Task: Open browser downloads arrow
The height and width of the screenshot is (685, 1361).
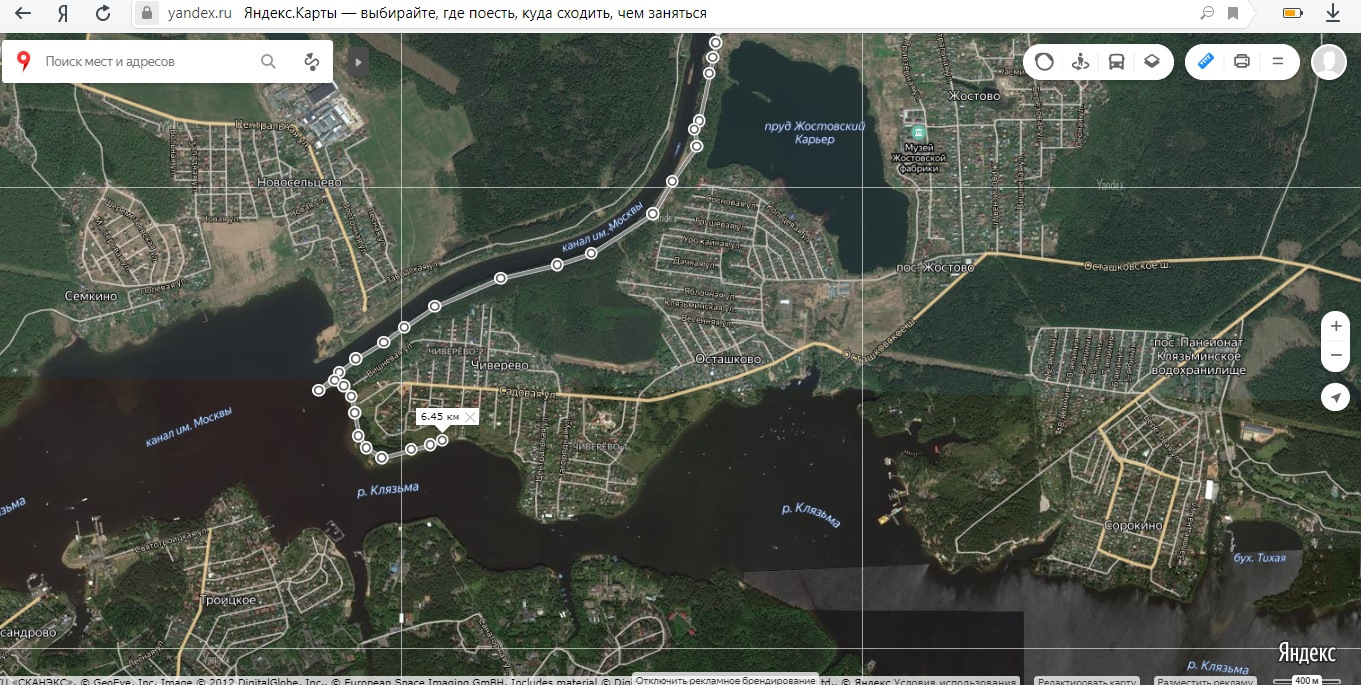Action: pos(1332,13)
